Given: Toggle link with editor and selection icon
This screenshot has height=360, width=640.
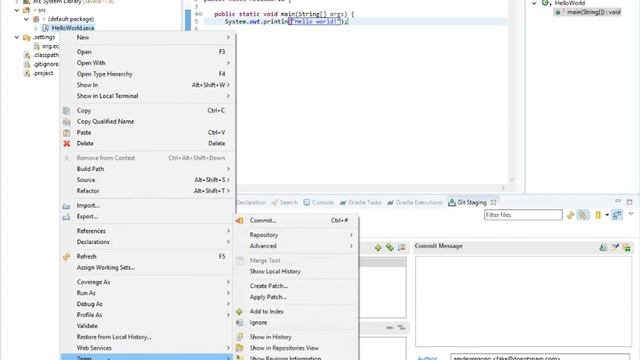Looking at the screenshot, I should [583, 215].
